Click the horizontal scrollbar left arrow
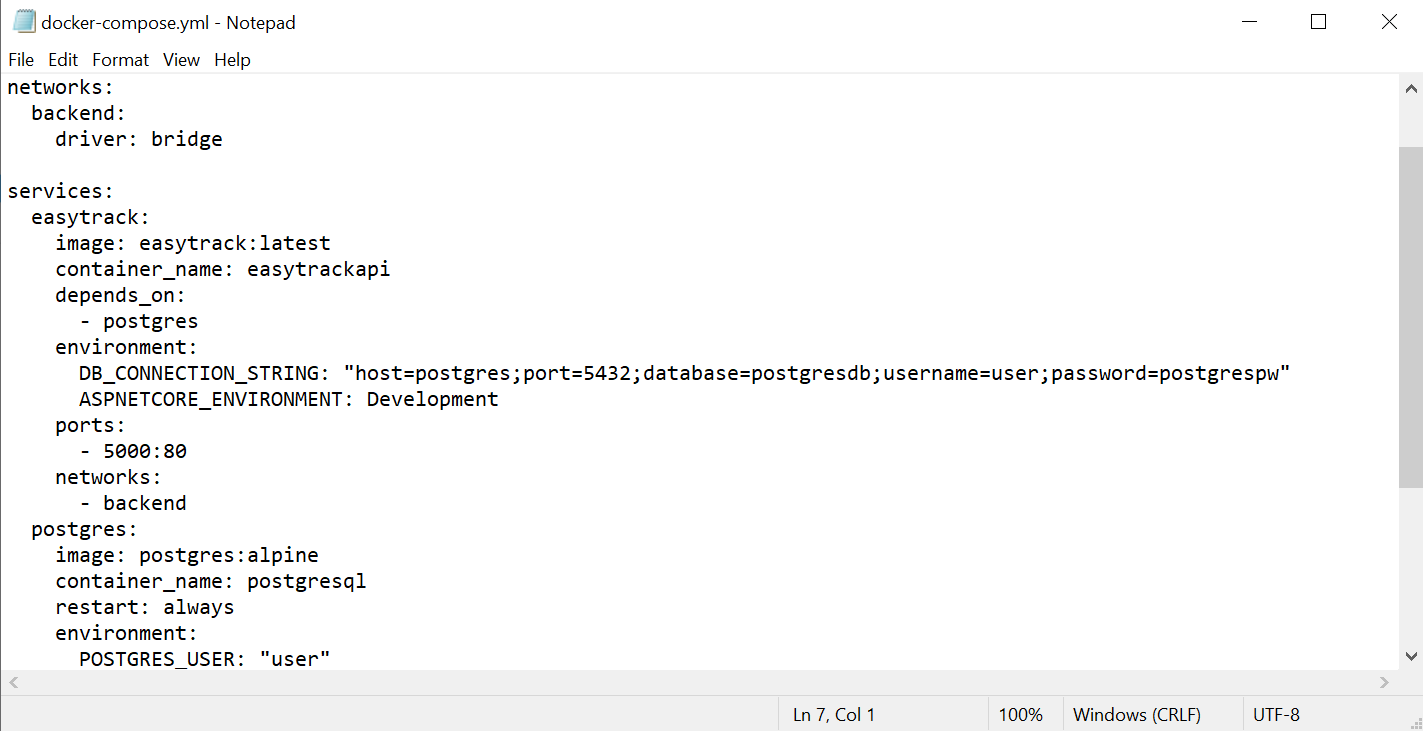Viewport: 1423px width, 731px height. coord(13,683)
